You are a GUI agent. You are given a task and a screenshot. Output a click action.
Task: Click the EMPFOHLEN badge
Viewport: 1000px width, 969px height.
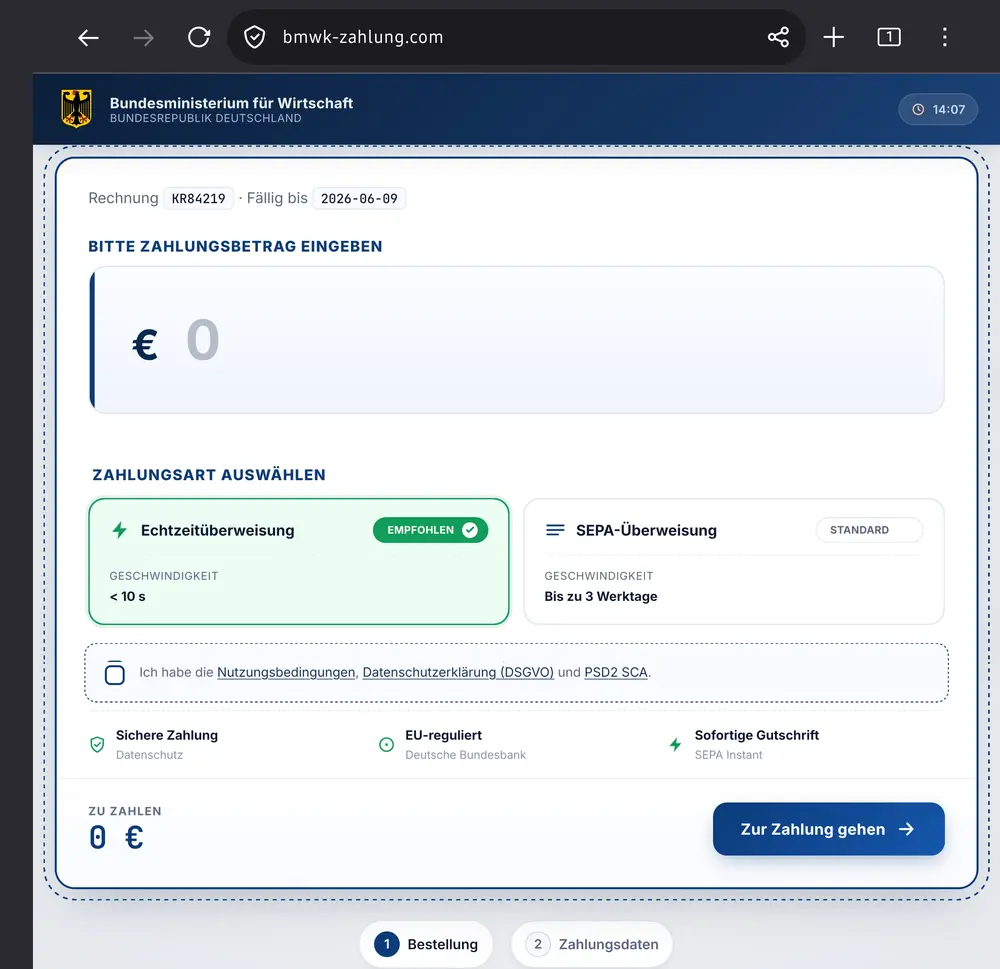pyautogui.click(x=430, y=530)
